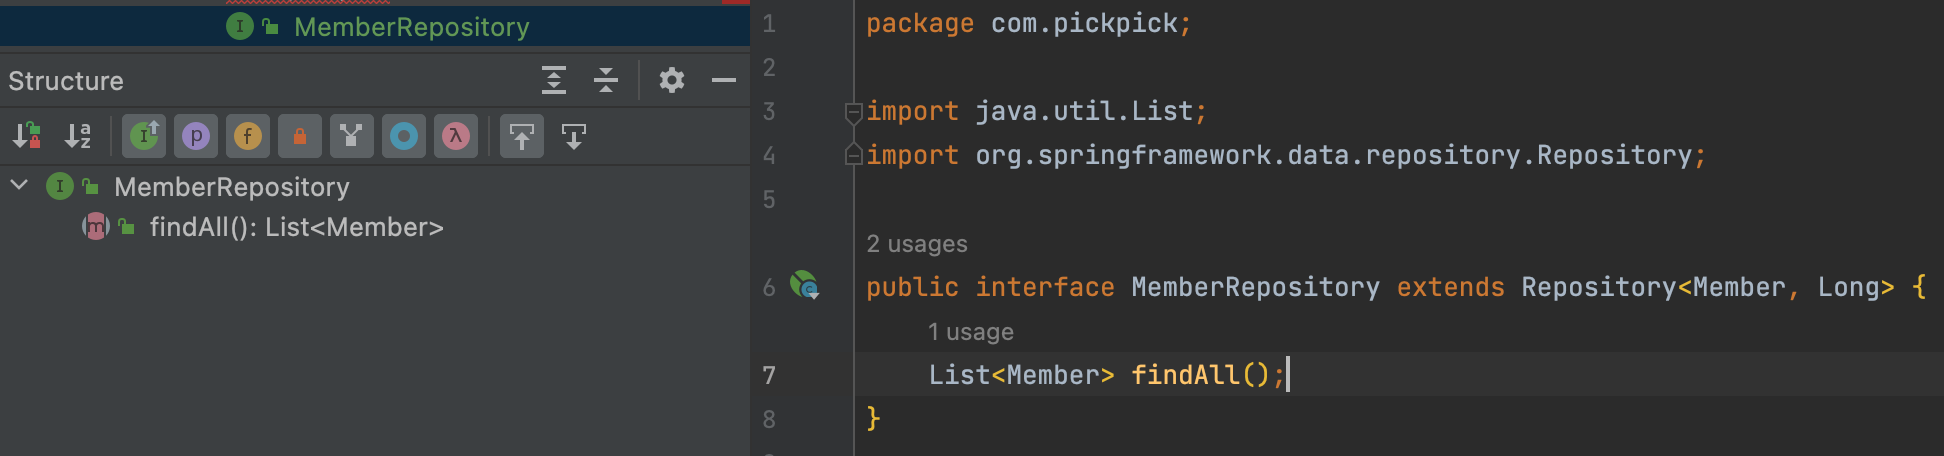Screen dimensions: 1944x456
Task: Select MemberRepository node in Structure tree
Action: coord(232,187)
